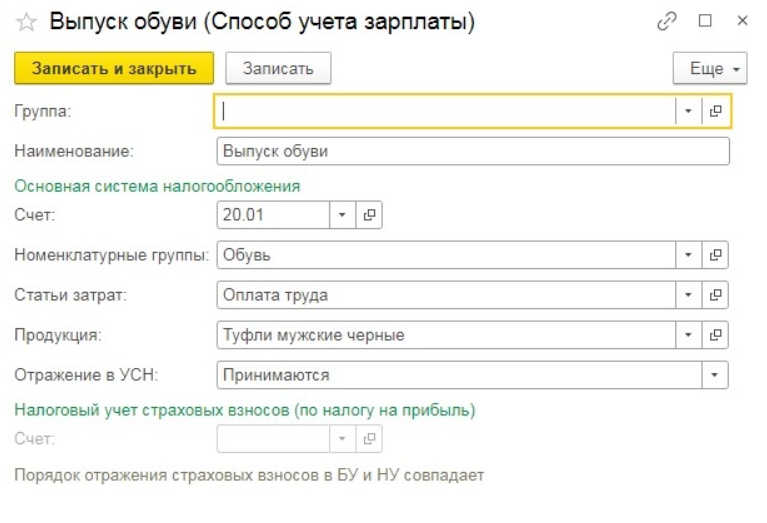Focus the Группа input field
767x523 pixels.
click(x=445, y=112)
